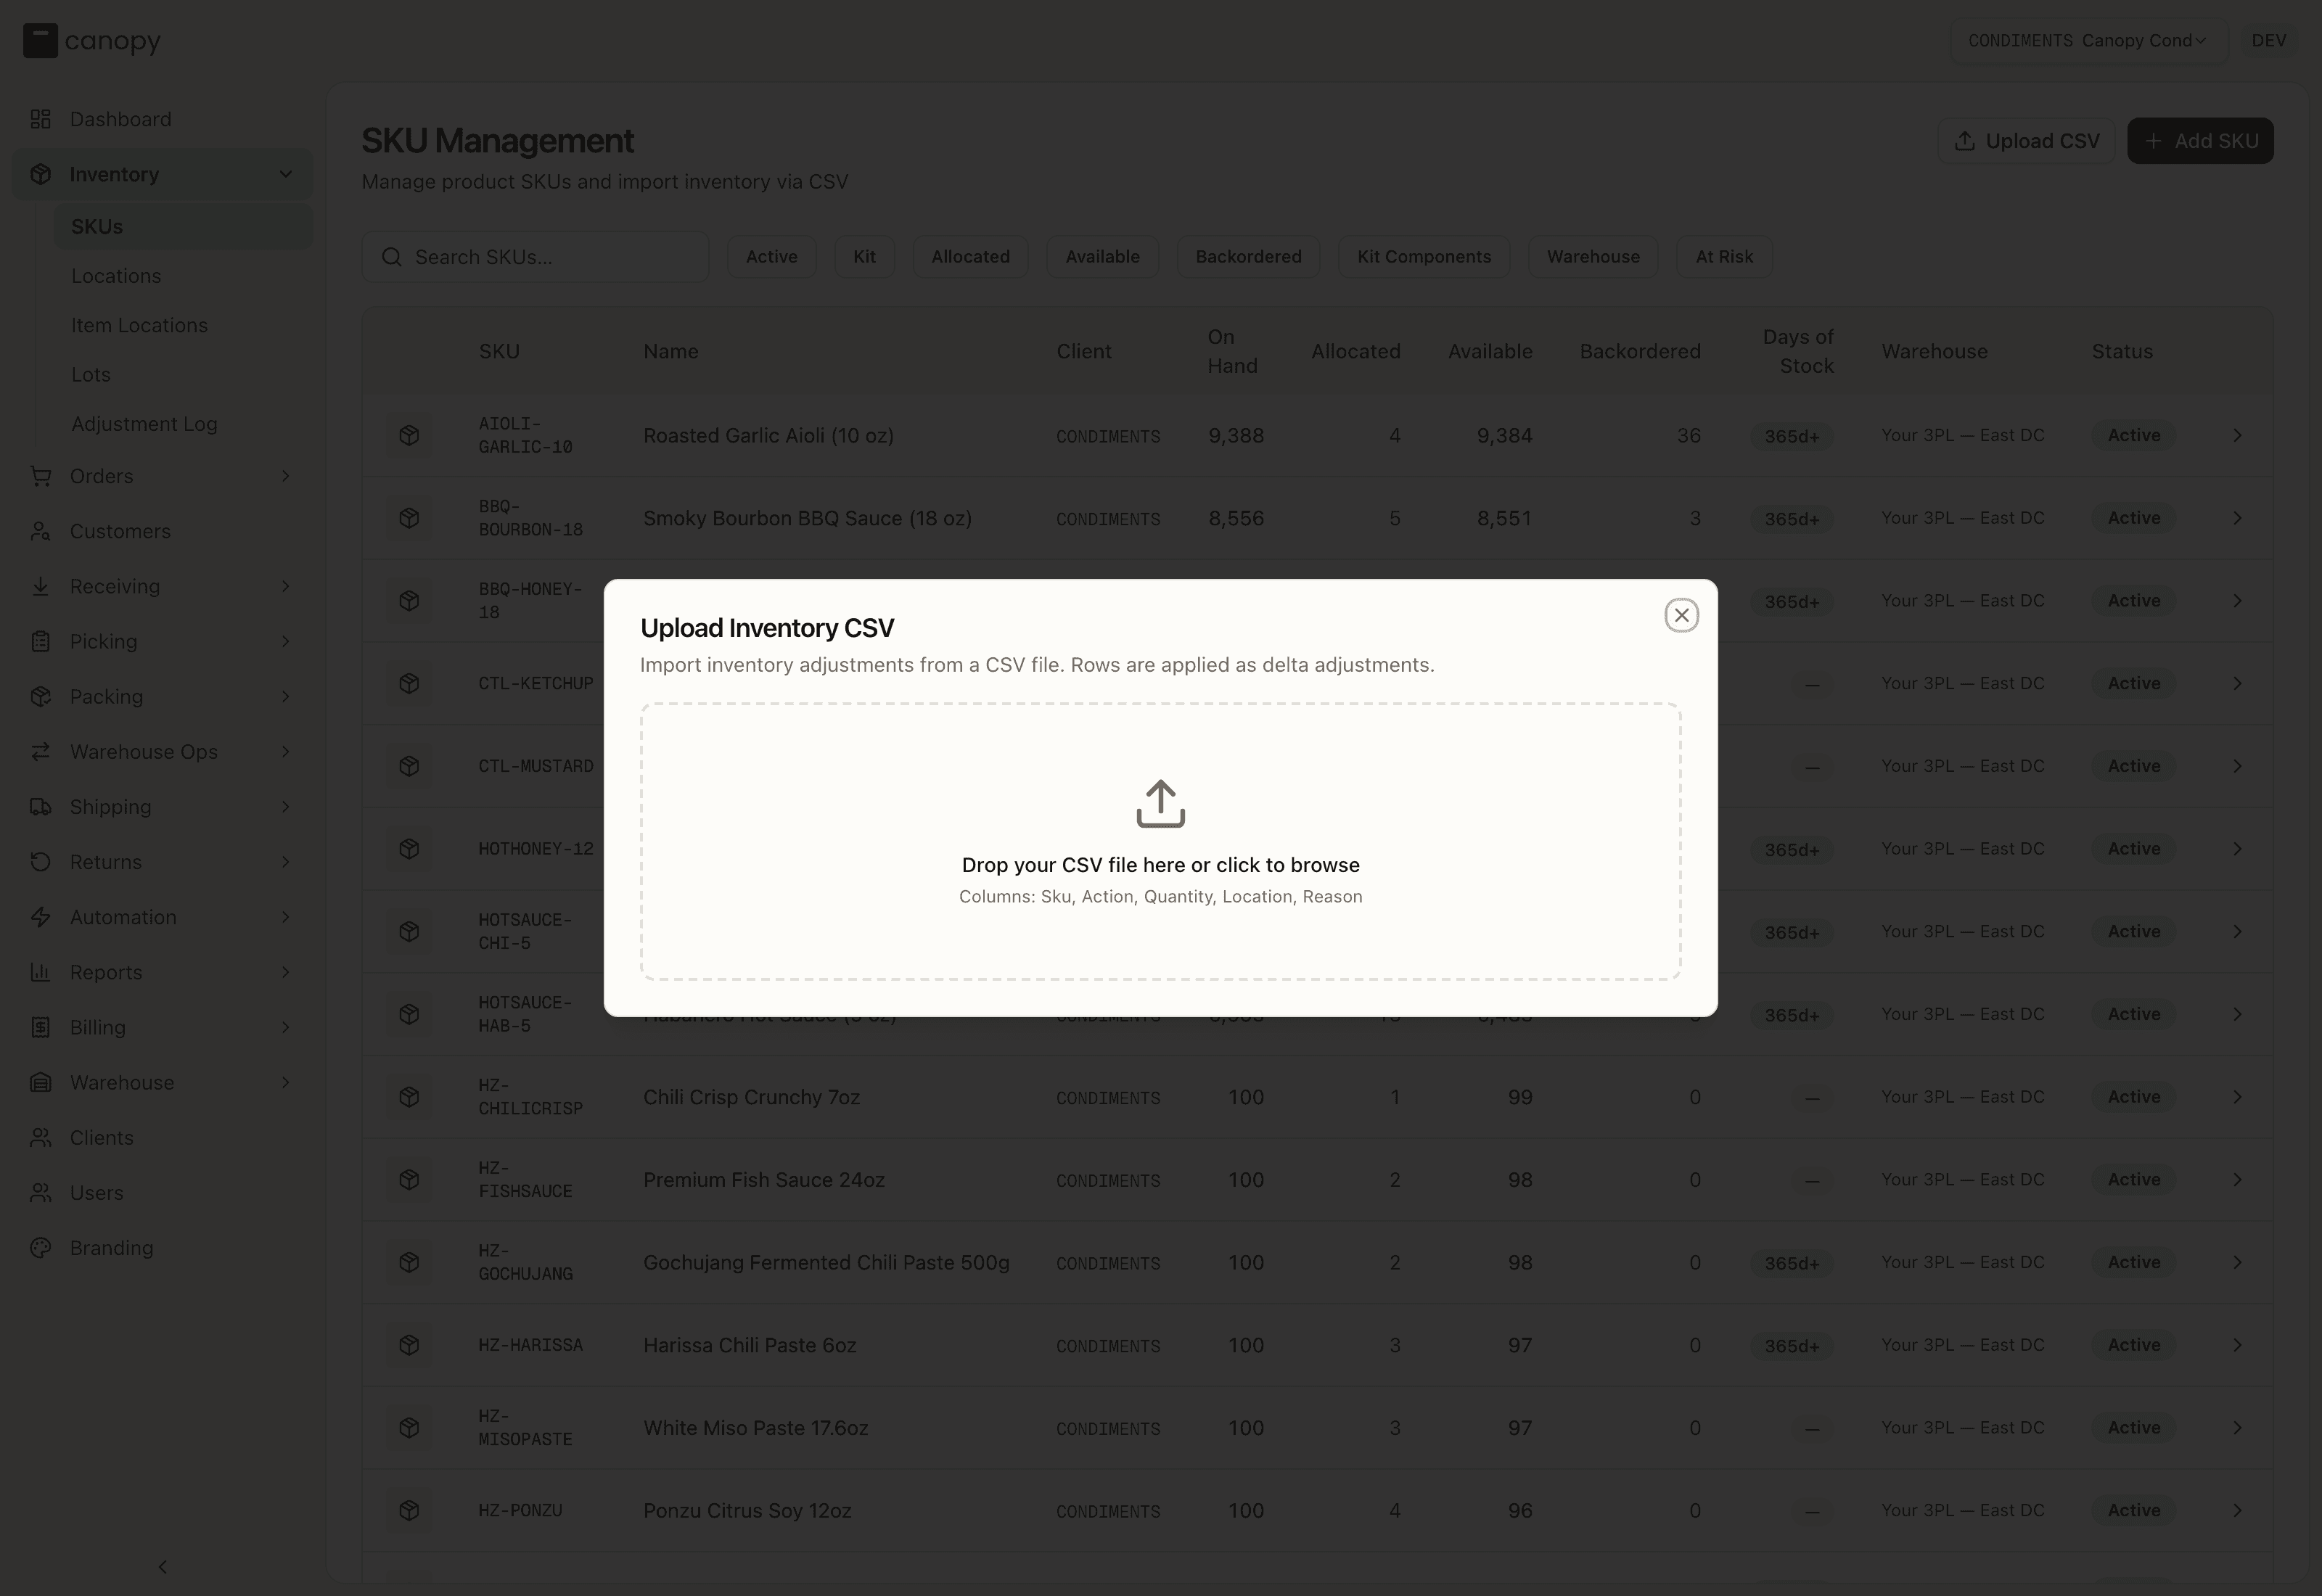
Task: Toggle the Kit Components filter chip
Action: 1424,257
